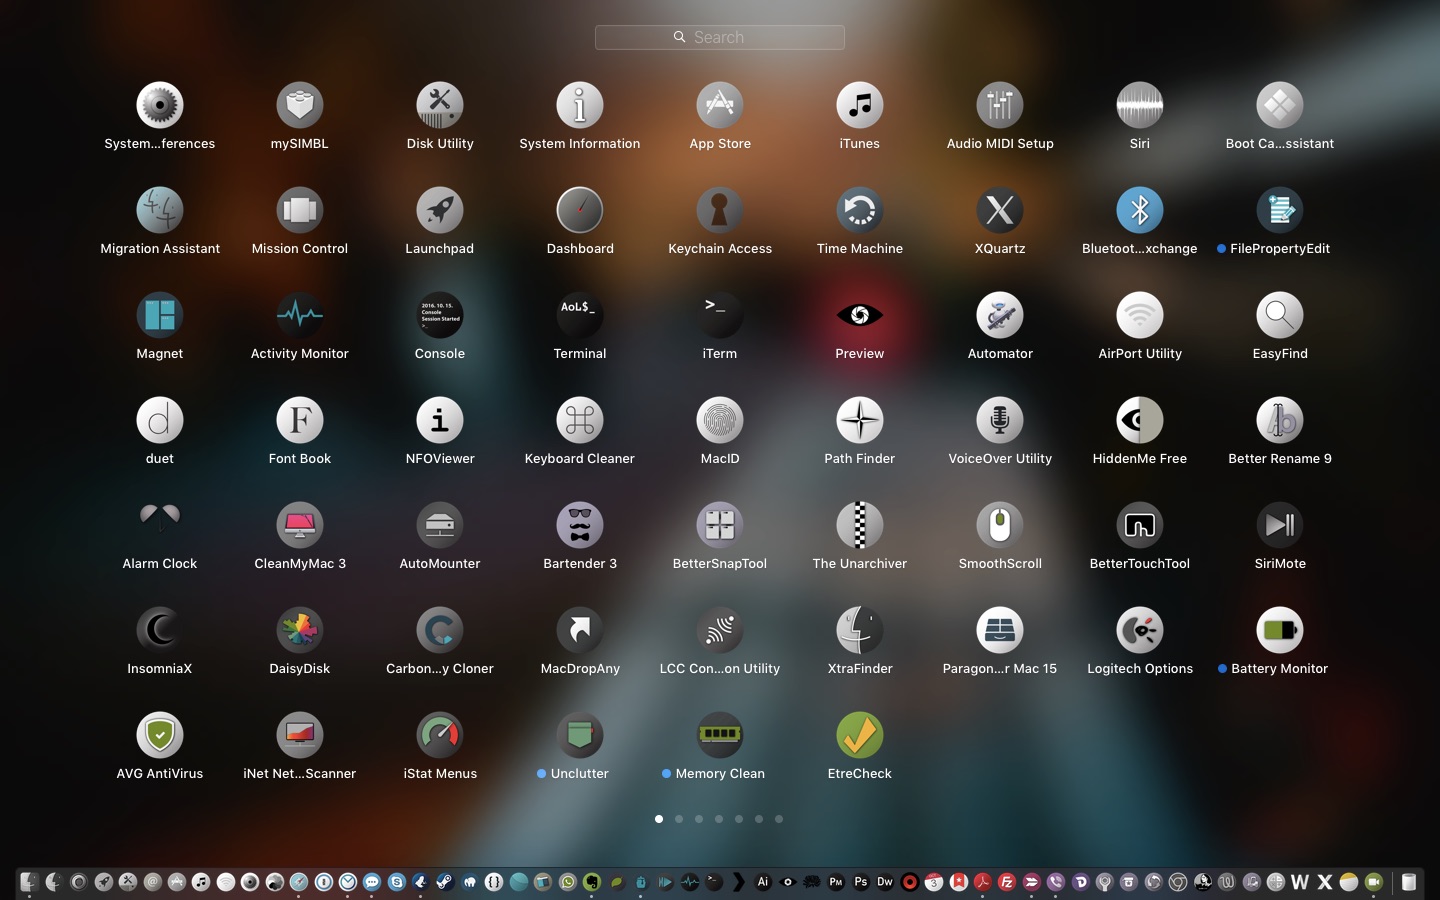Launch The Unarchiver
The height and width of the screenshot is (900, 1440).
860,525
